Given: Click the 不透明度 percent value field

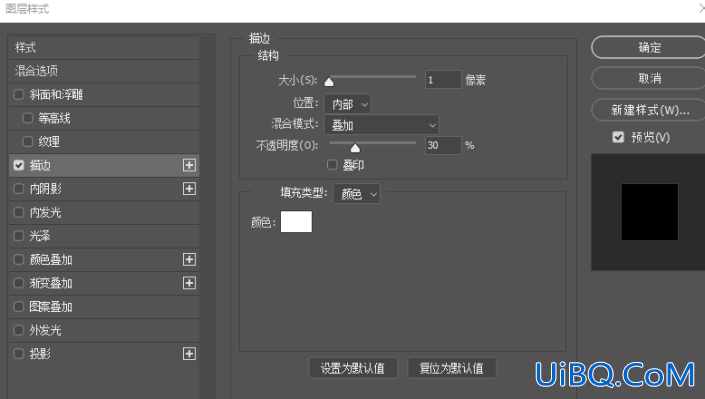Looking at the screenshot, I should pos(443,145).
